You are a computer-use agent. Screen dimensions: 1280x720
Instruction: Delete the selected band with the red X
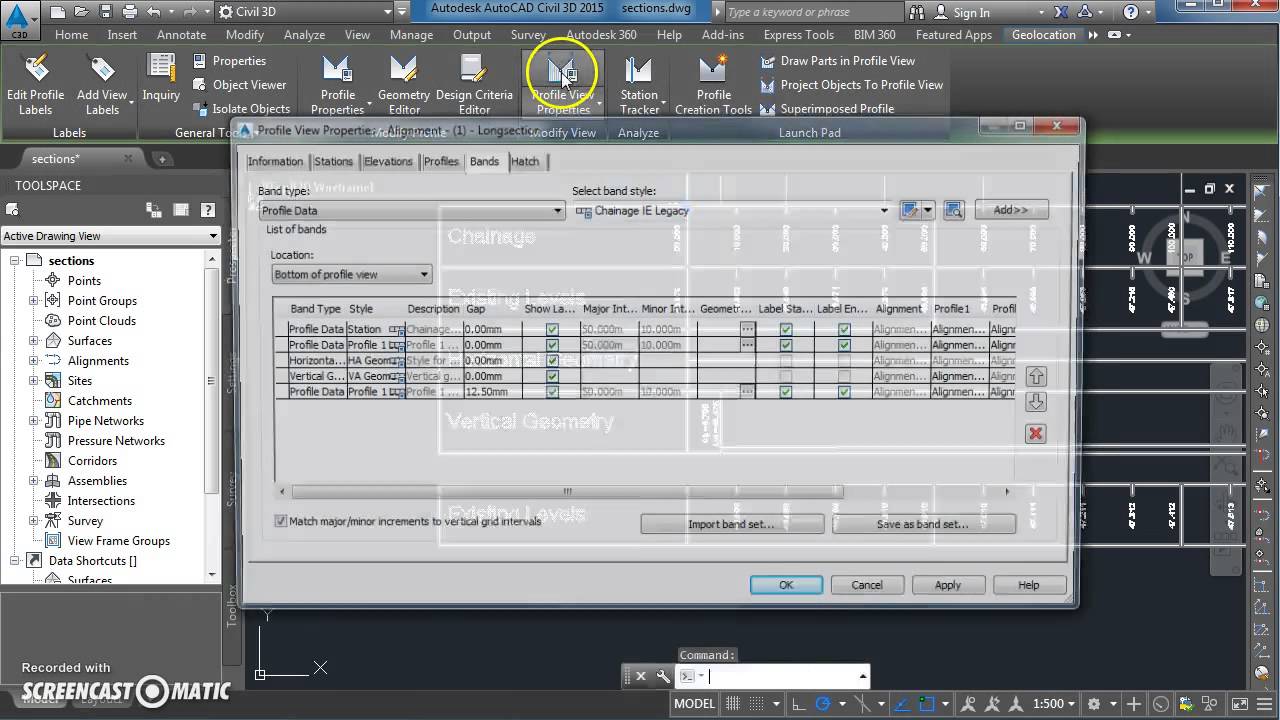click(1036, 433)
